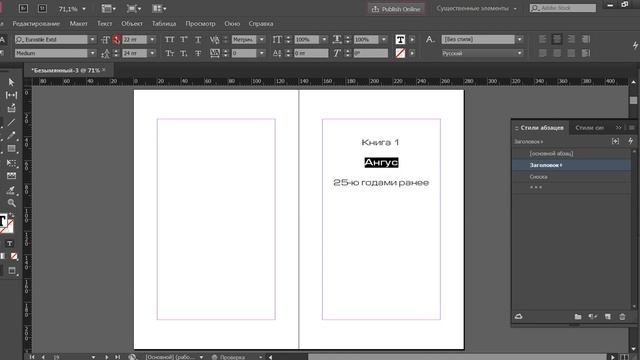Select the Pen tool

[x=11, y=135]
